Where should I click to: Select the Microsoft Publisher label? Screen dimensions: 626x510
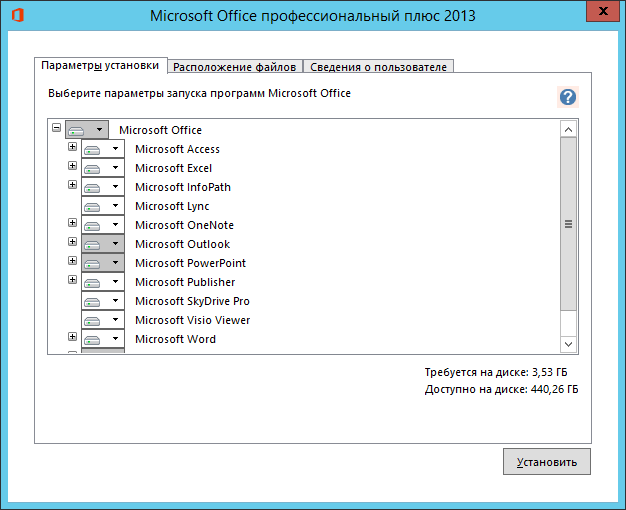pos(185,282)
